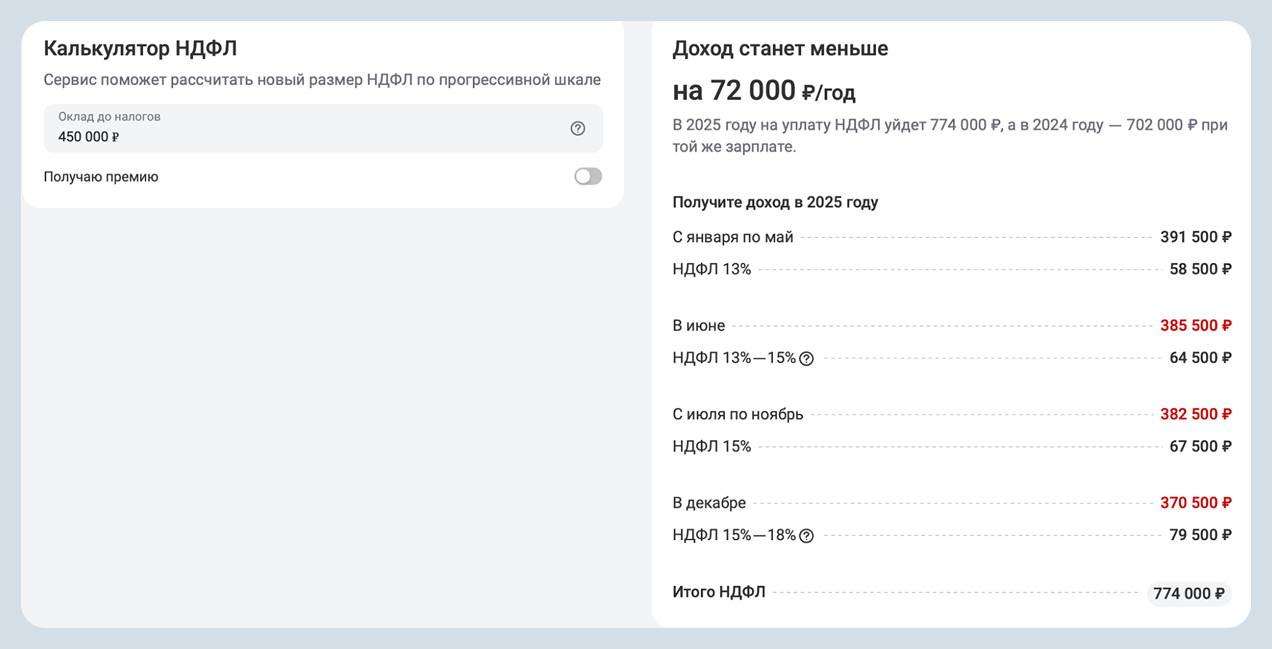Select the red 370 500 ₽ December amount
Screen dimensions: 1272x649
(1195, 503)
